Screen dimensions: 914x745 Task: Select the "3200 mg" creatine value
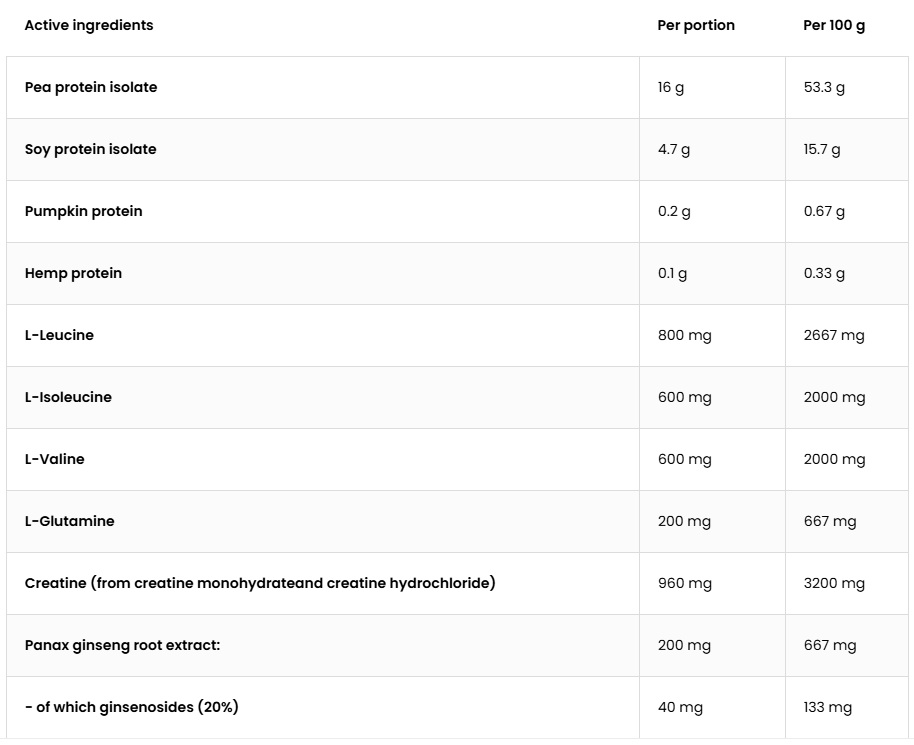[834, 583]
